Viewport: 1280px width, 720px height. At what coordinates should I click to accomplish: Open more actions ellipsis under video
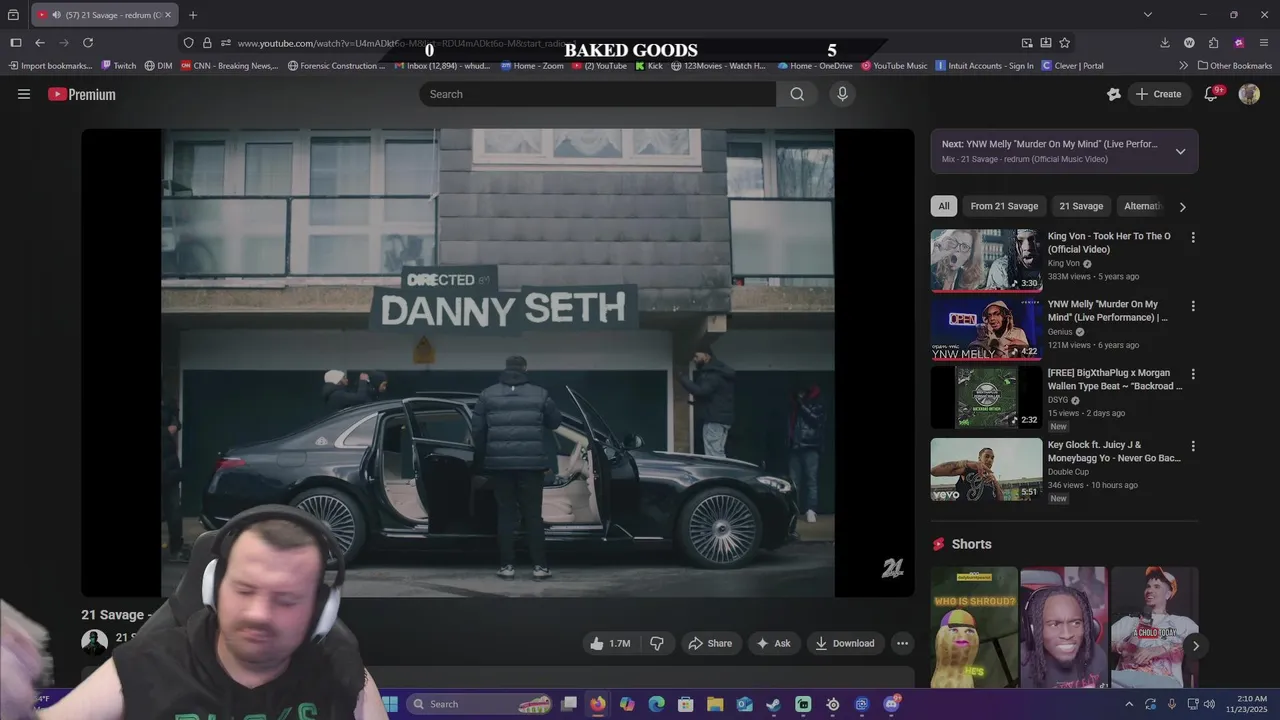click(x=902, y=643)
